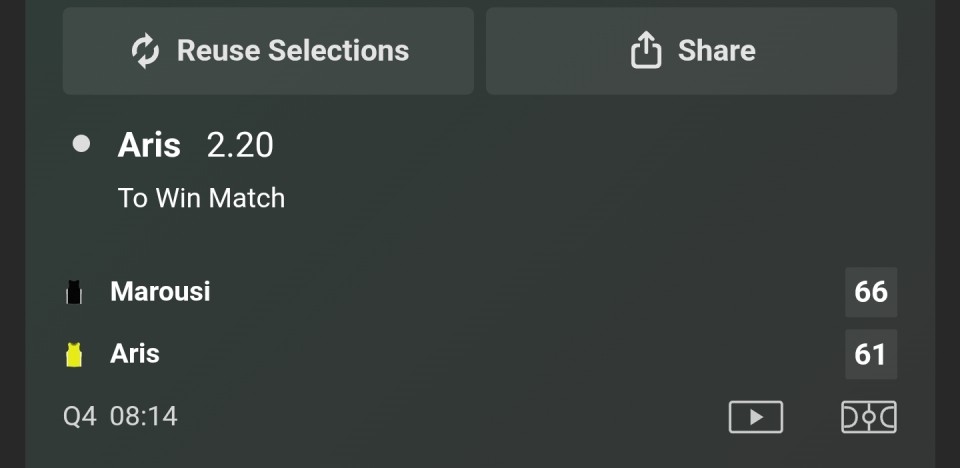The width and height of the screenshot is (960, 468).
Task: Click the 2.20 odds value
Action: click(240, 146)
